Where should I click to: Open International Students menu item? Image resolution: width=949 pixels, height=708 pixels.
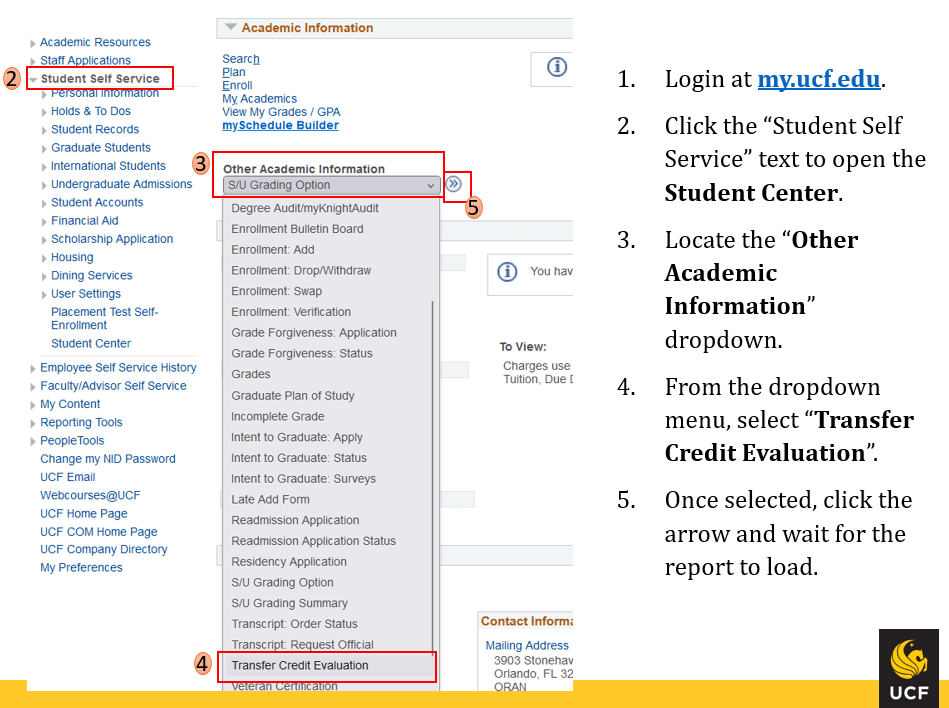click(x=108, y=166)
